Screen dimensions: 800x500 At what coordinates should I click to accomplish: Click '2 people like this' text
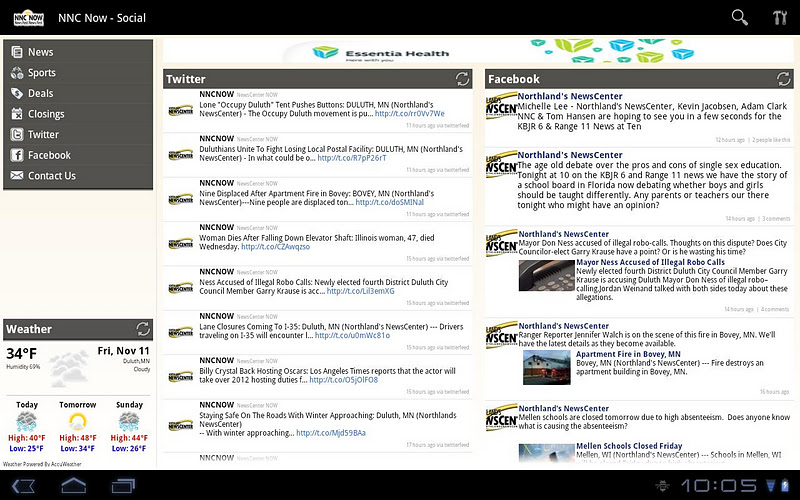tap(771, 140)
